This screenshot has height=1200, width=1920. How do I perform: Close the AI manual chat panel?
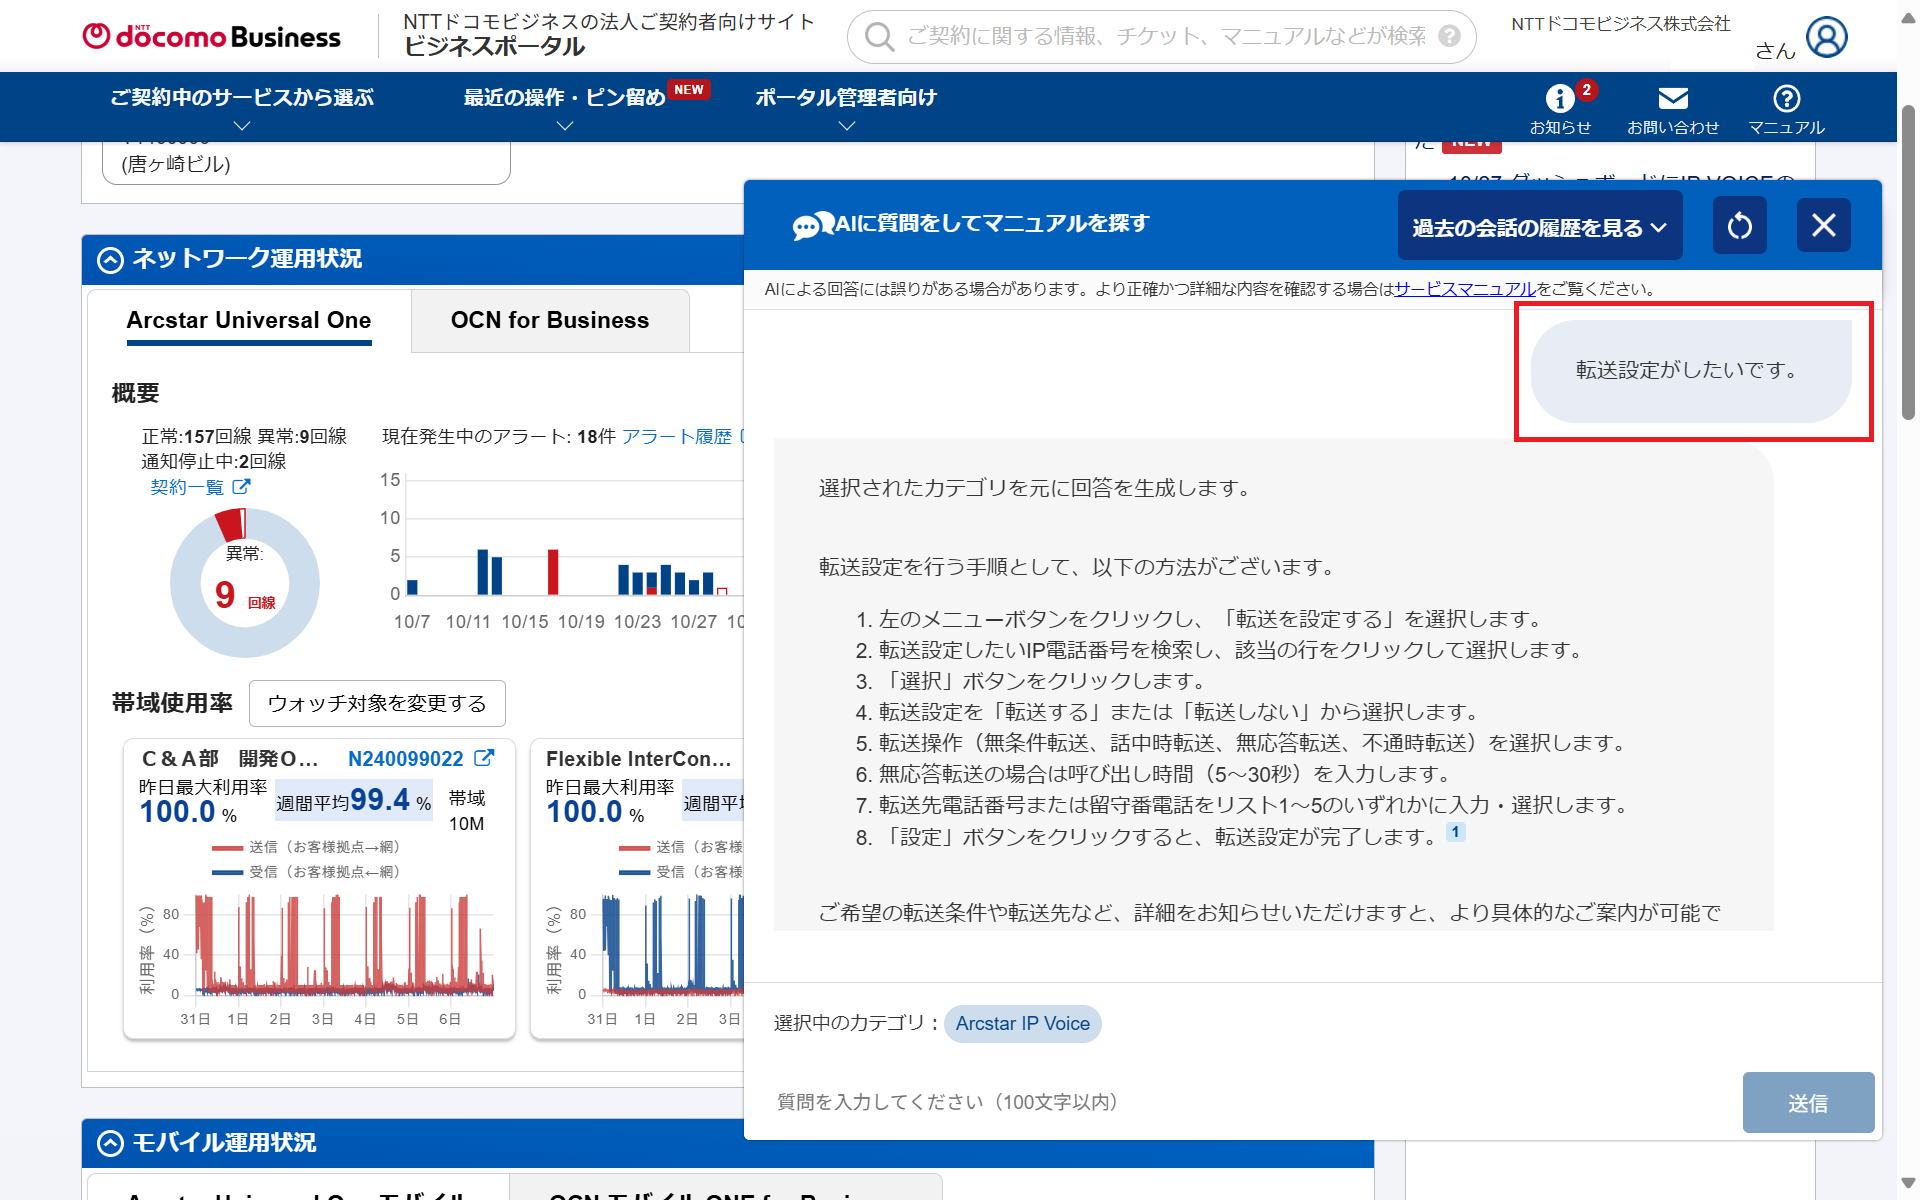coord(1823,226)
